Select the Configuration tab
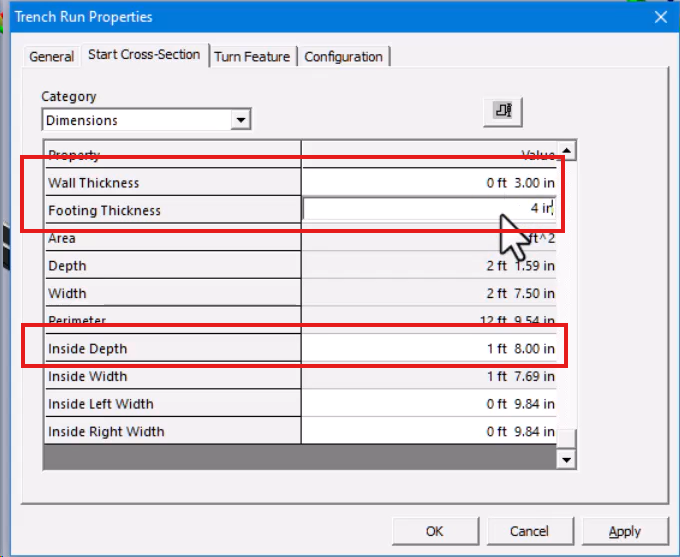Viewport: 680px width, 557px height. coord(343,57)
